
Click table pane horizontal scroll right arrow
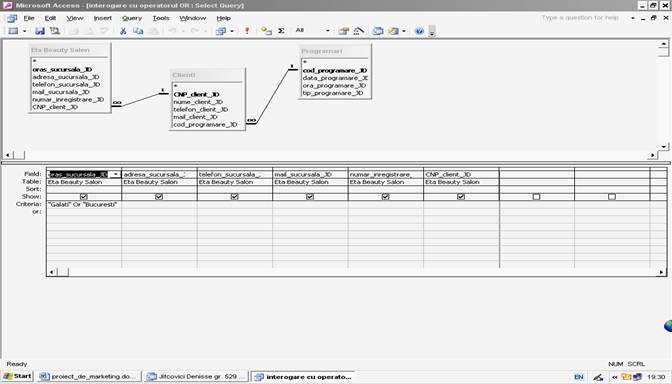[653, 155]
